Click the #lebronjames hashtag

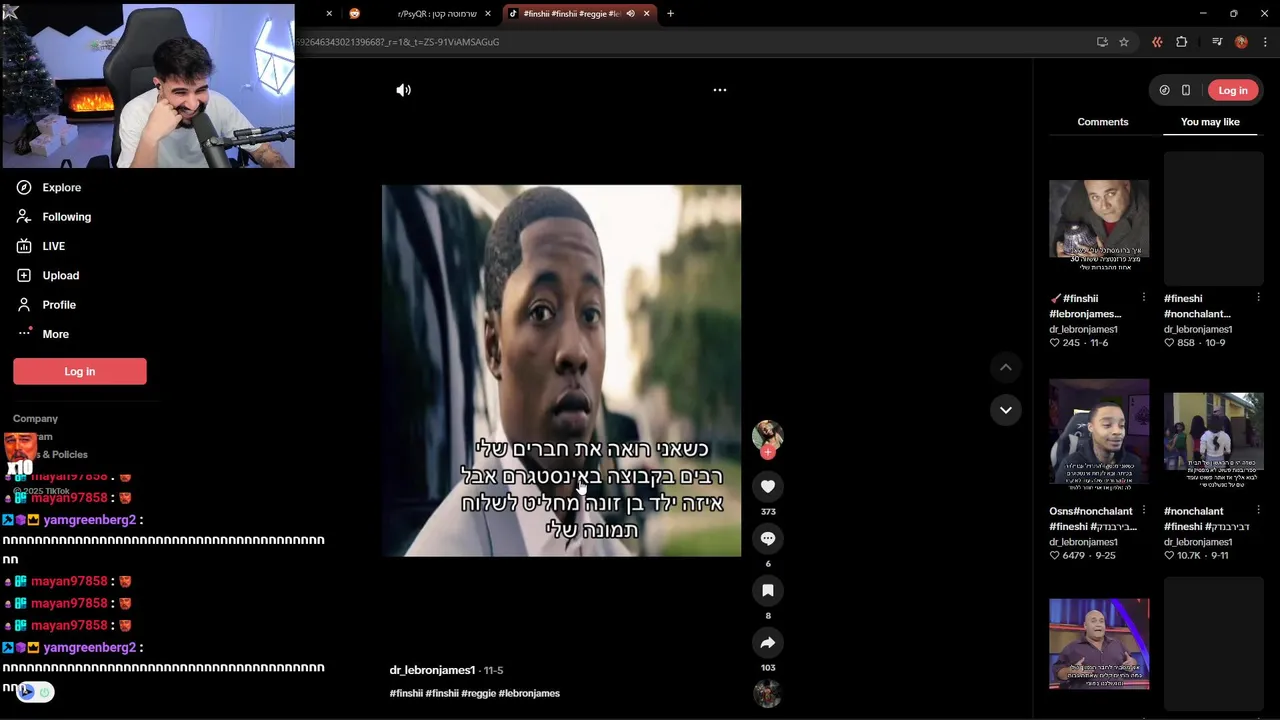click(529, 693)
